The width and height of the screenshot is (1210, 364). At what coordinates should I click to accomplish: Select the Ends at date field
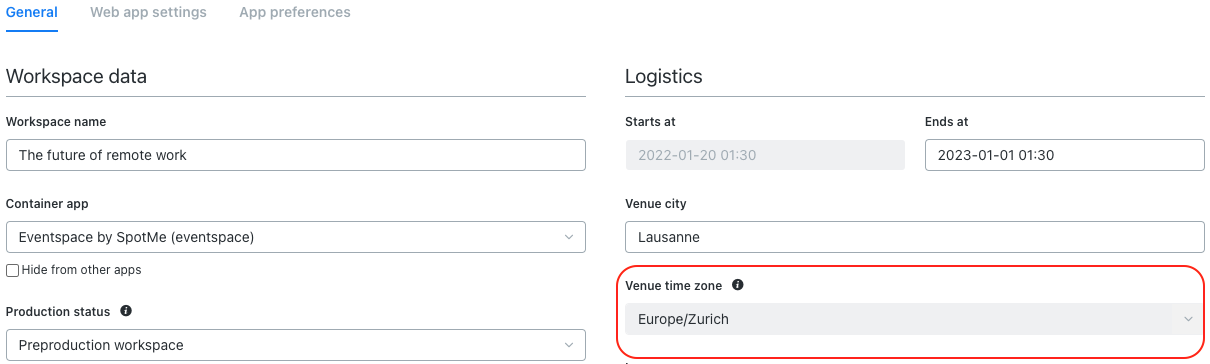click(1065, 155)
